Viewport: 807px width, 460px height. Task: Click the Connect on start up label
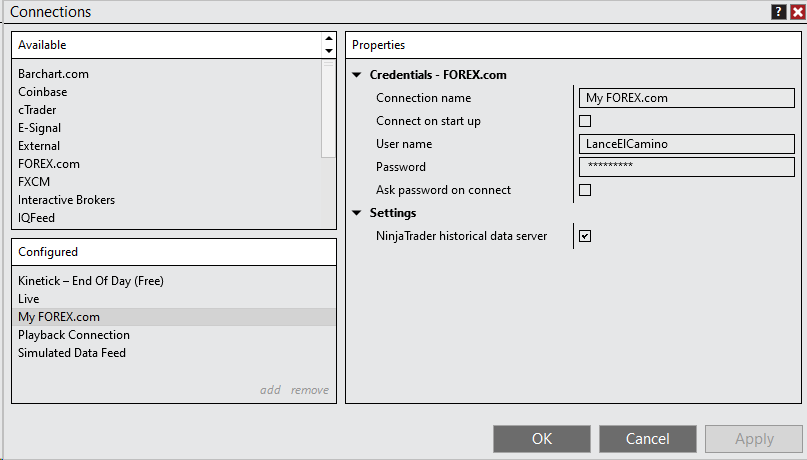tap(428, 121)
